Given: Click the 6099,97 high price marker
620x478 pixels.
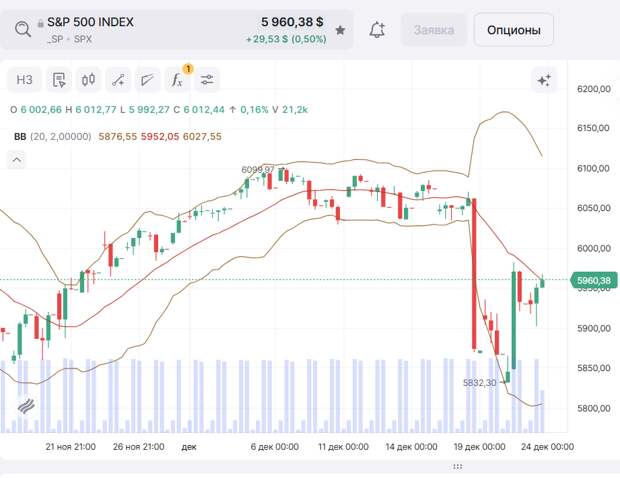Looking at the screenshot, I should coord(257,170).
